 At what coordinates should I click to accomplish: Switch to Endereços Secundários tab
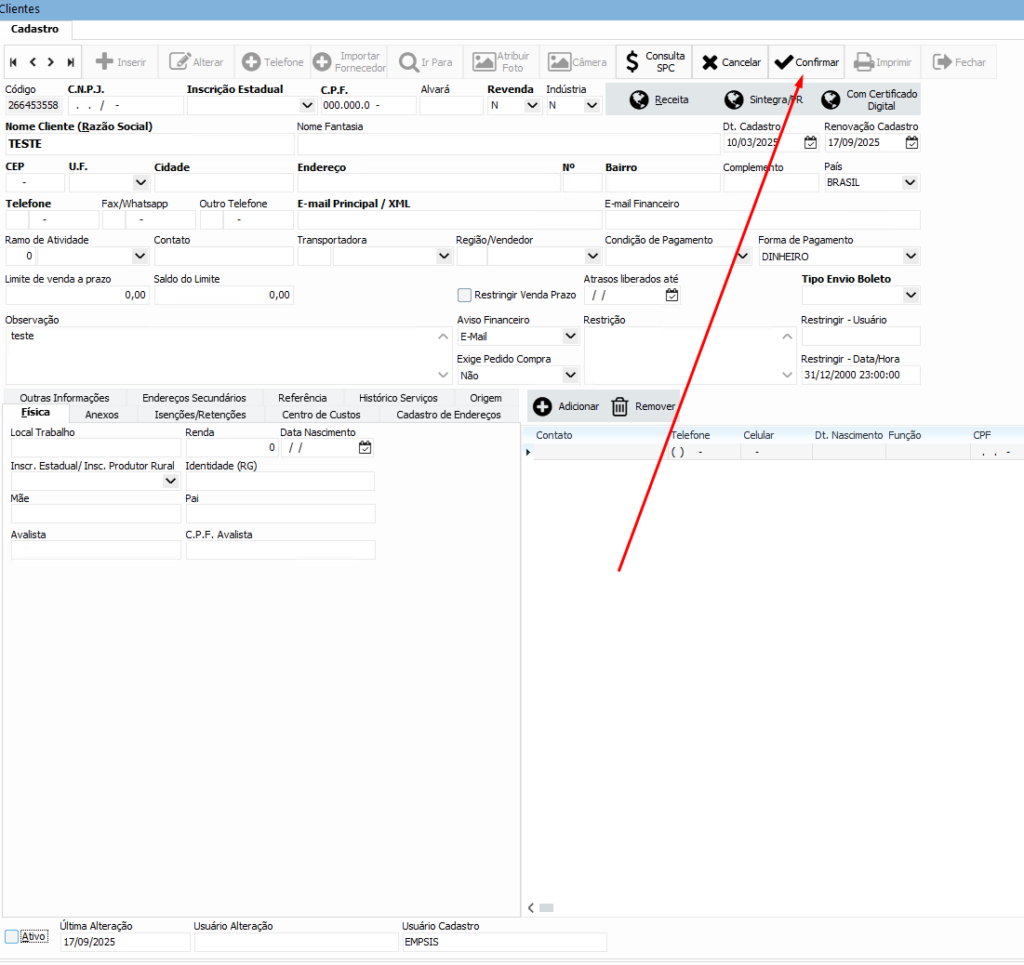(193, 398)
